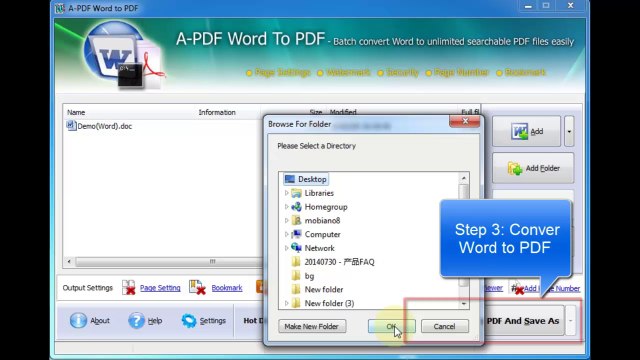
Task: Click the A-PDF app icon in title bar
Action: tap(60, 8)
